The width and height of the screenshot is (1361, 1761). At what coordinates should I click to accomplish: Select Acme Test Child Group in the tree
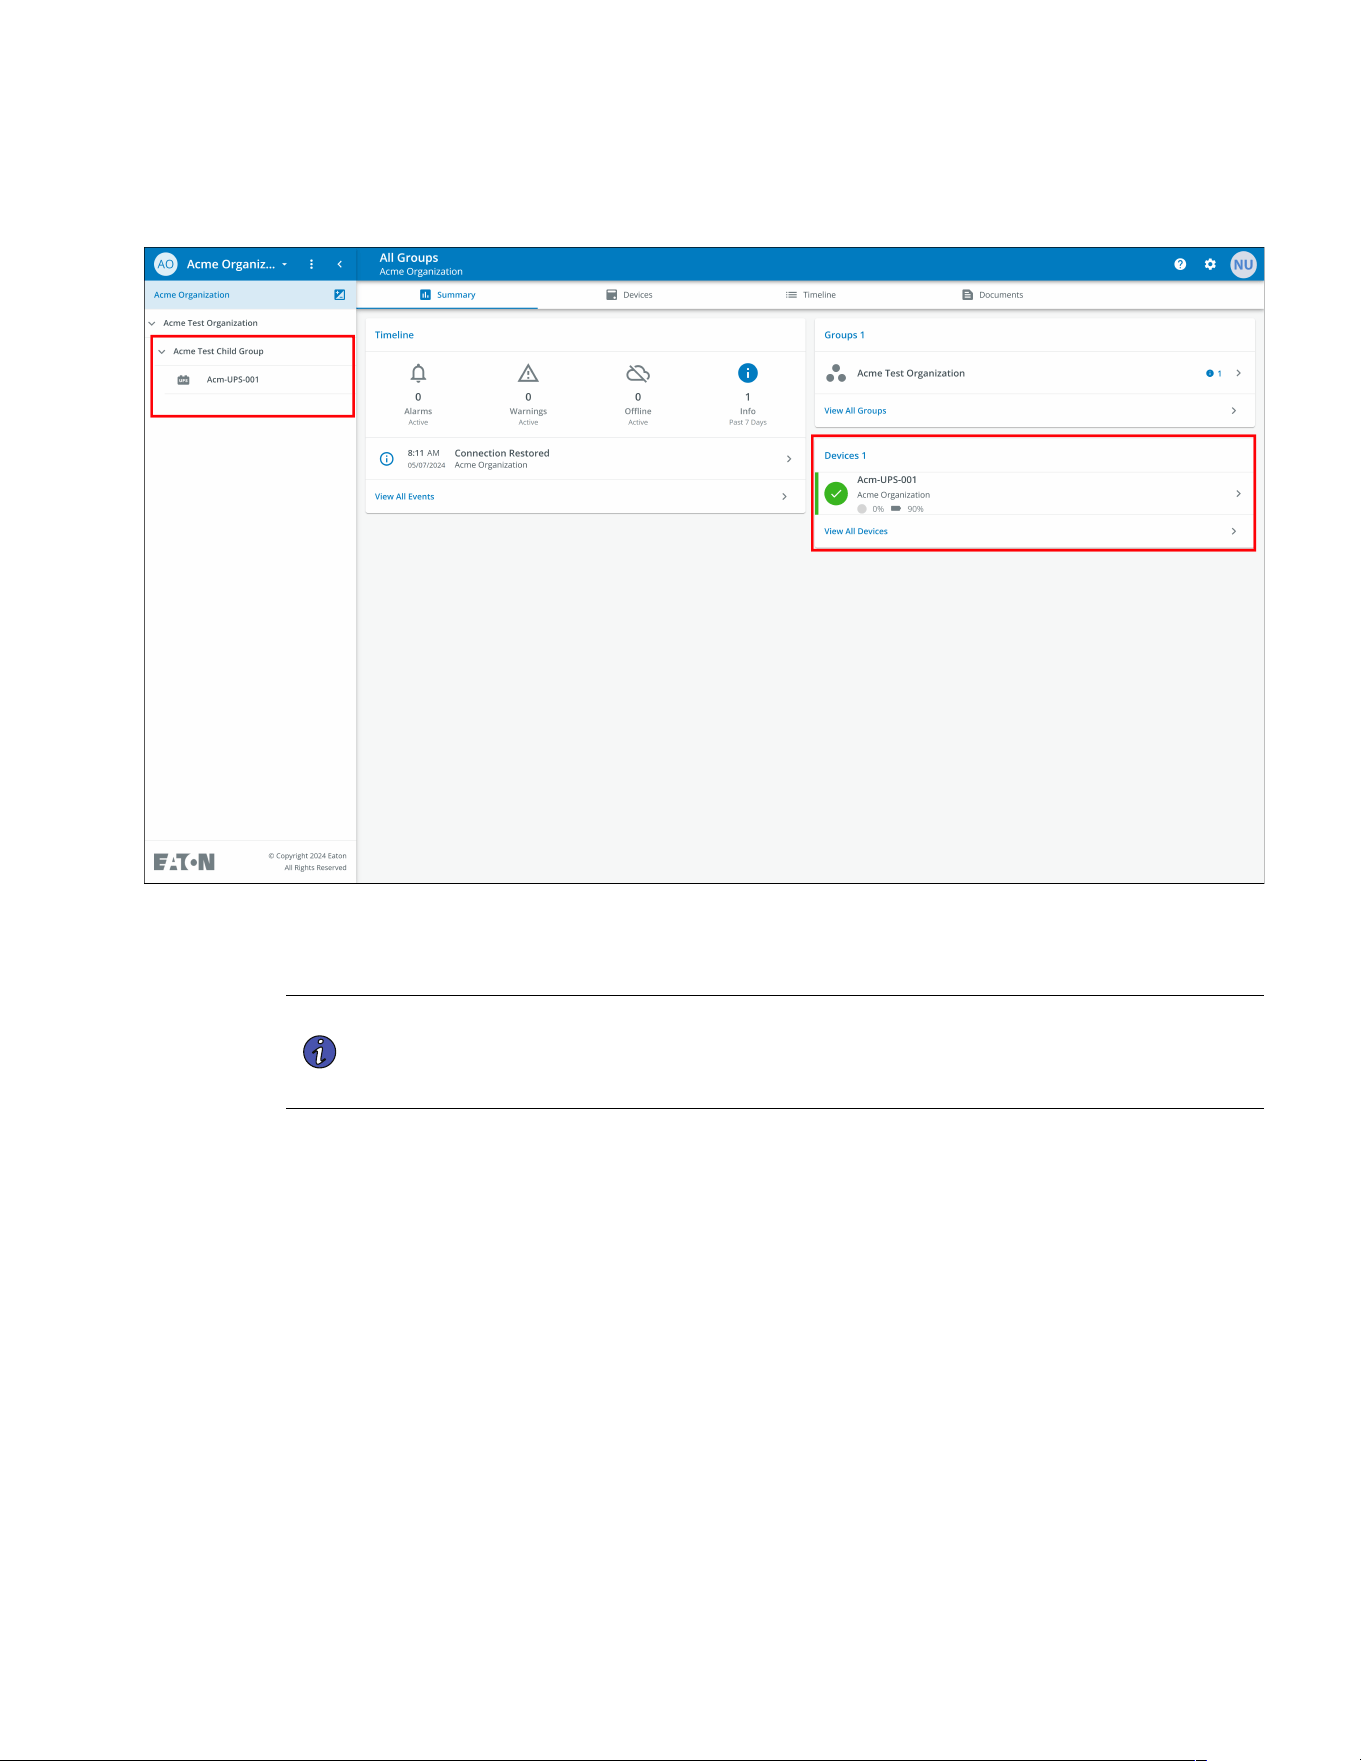[218, 351]
